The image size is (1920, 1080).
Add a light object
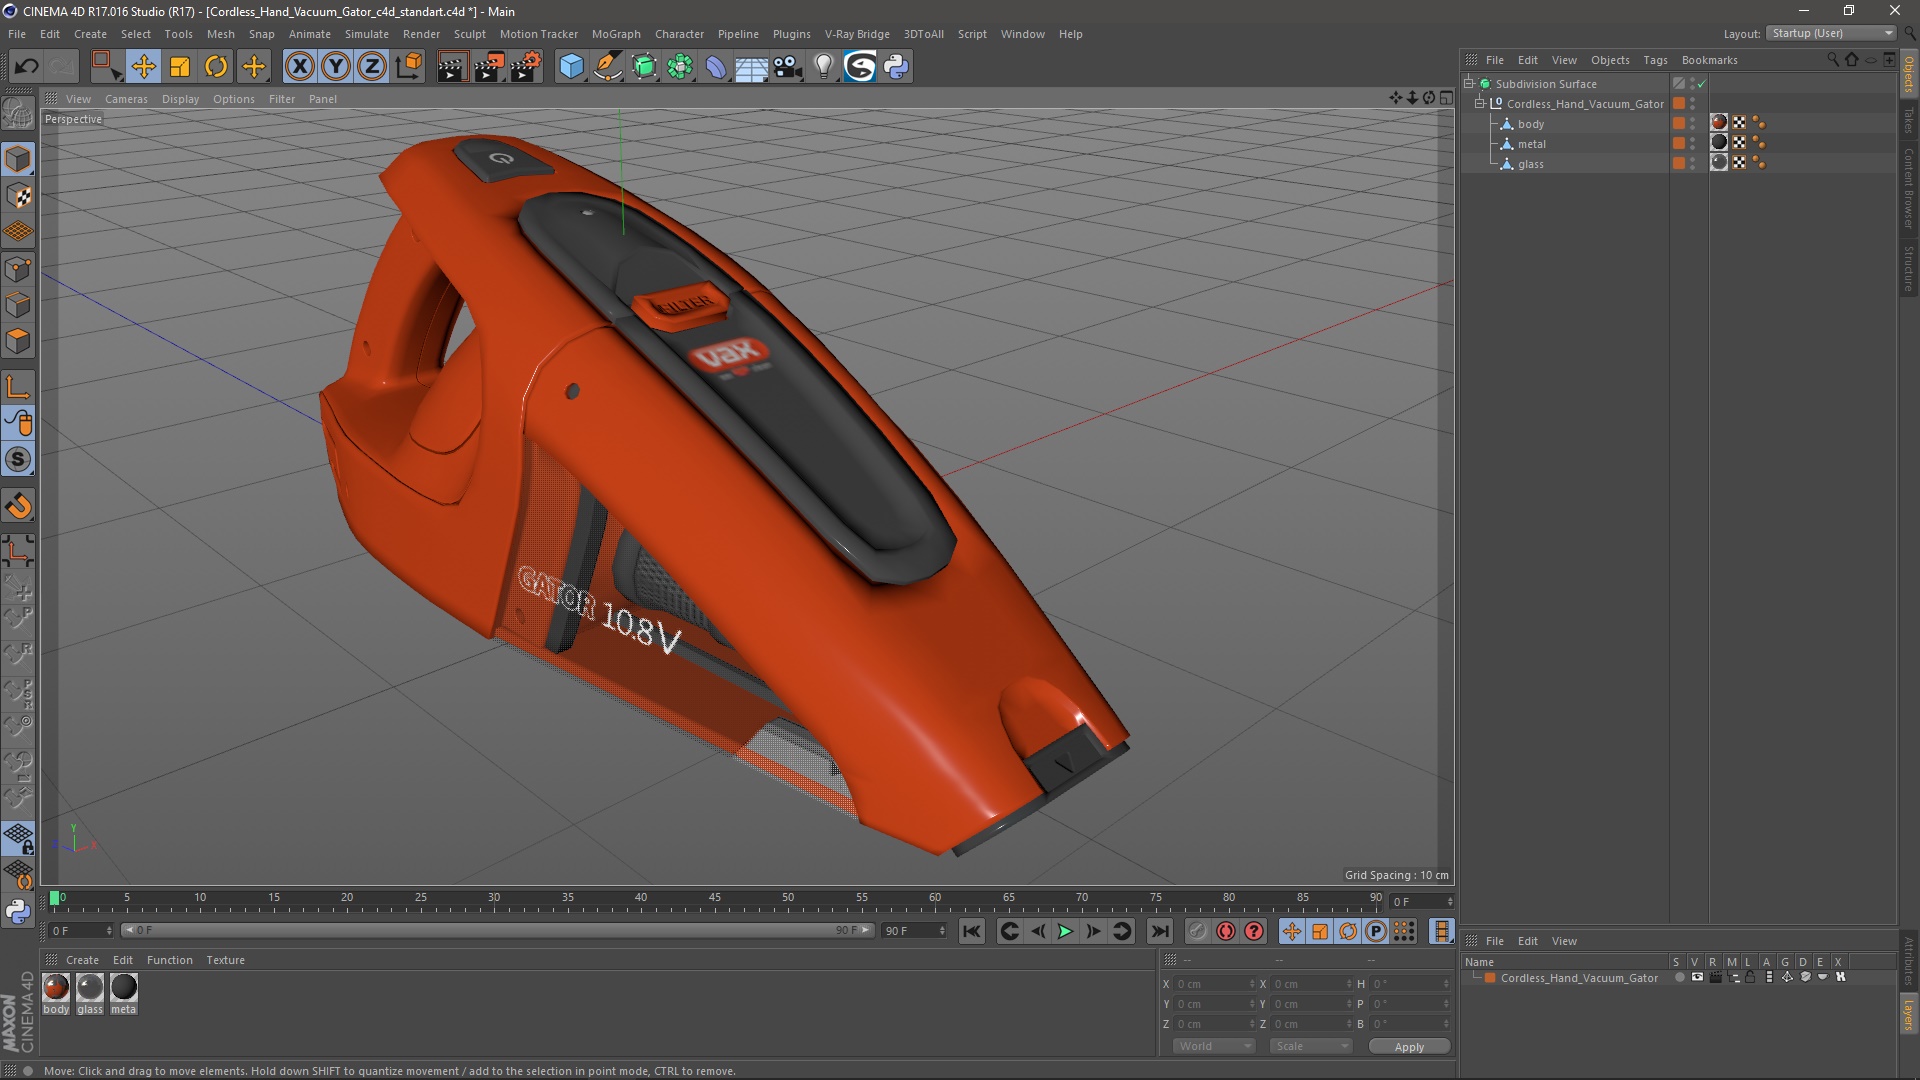[824, 67]
